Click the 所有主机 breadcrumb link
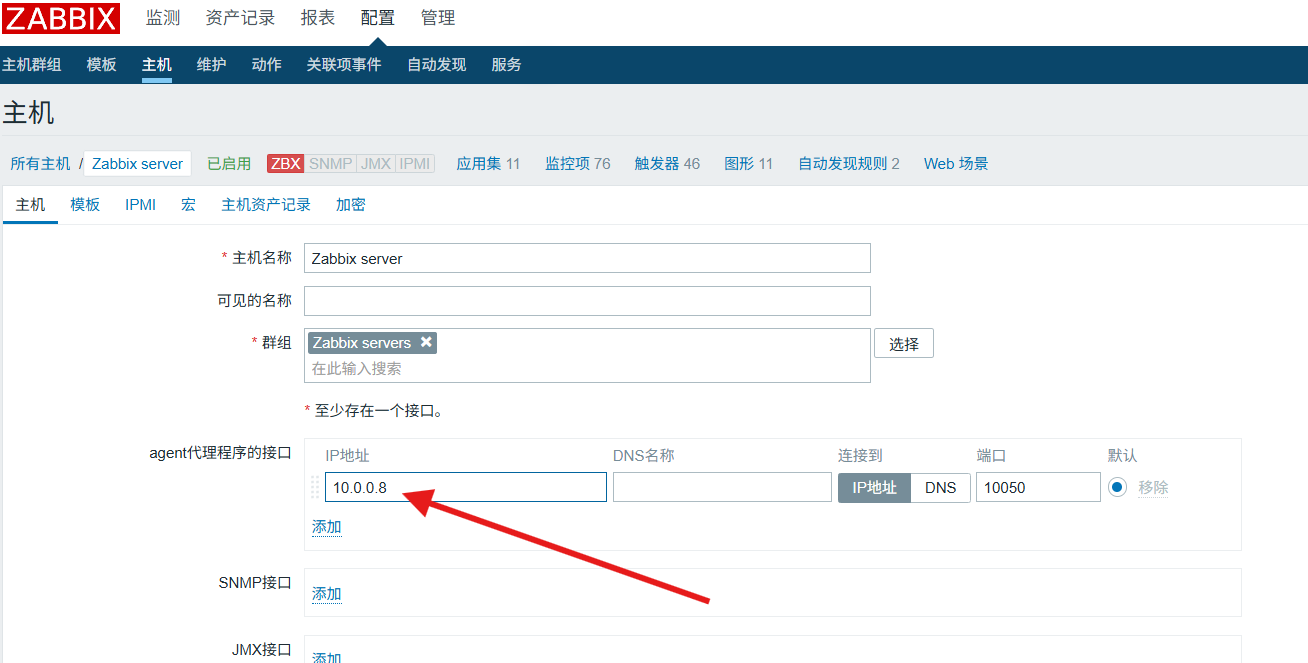Viewport: 1308px width, 663px height. pyautogui.click(x=41, y=163)
